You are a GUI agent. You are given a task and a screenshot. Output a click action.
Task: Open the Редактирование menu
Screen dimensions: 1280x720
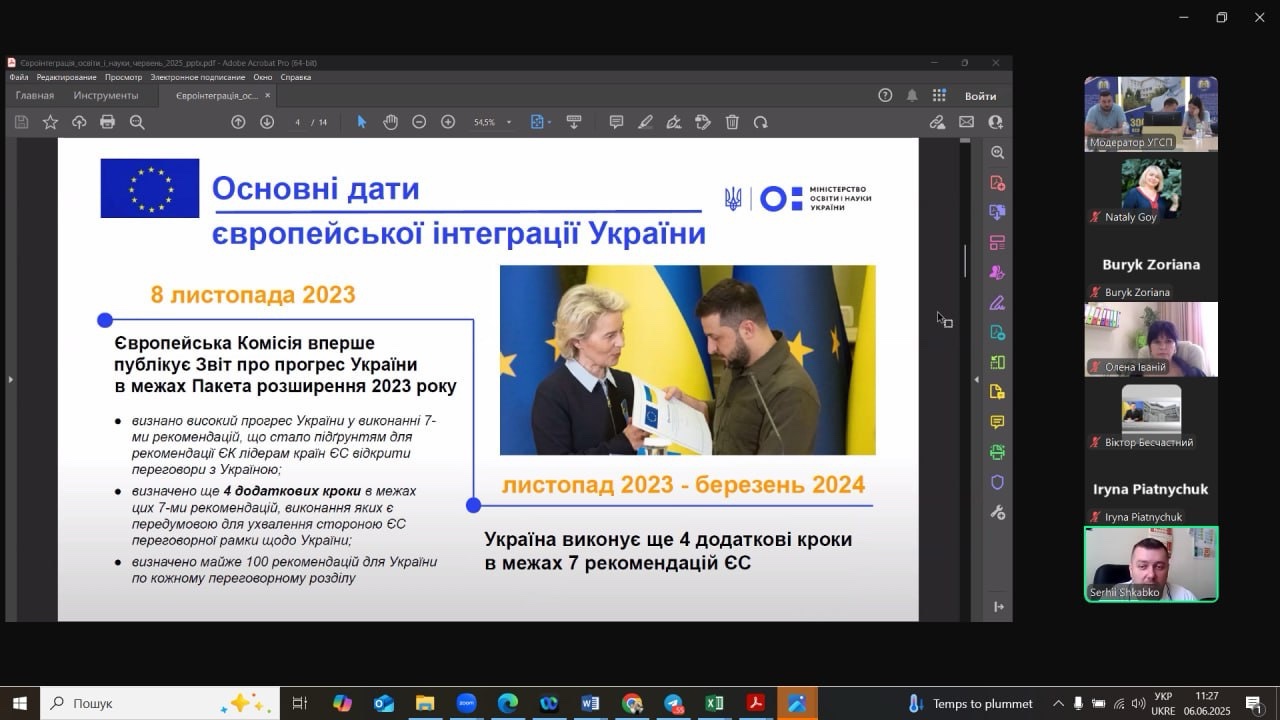66,77
